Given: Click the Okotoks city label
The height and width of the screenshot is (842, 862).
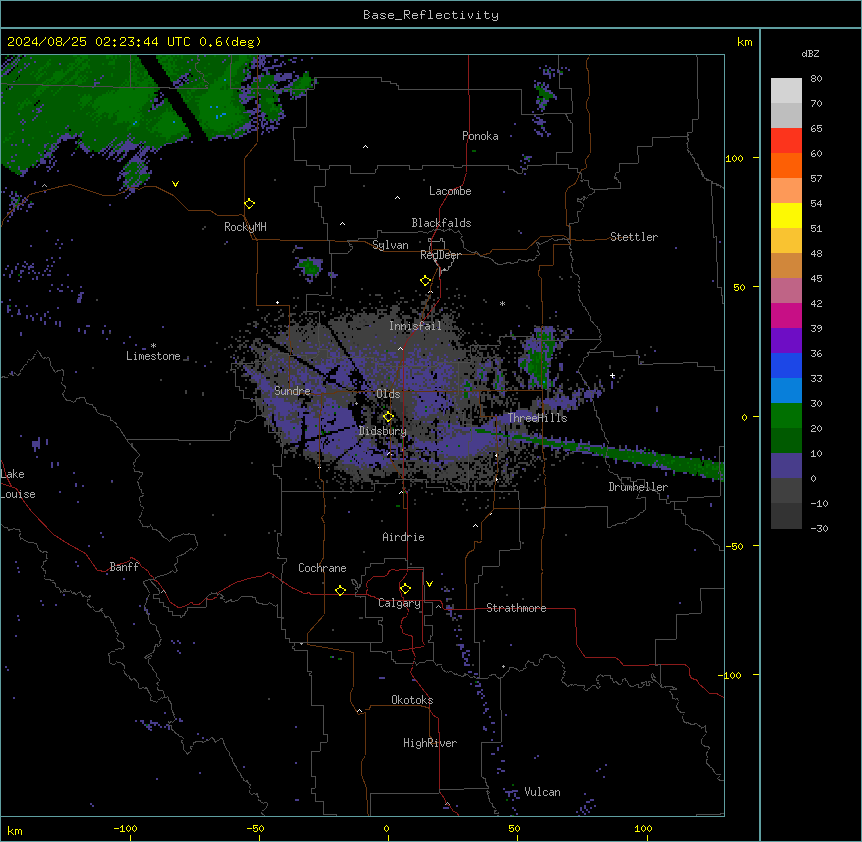Looking at the screenshot, I should pos(412,700).
